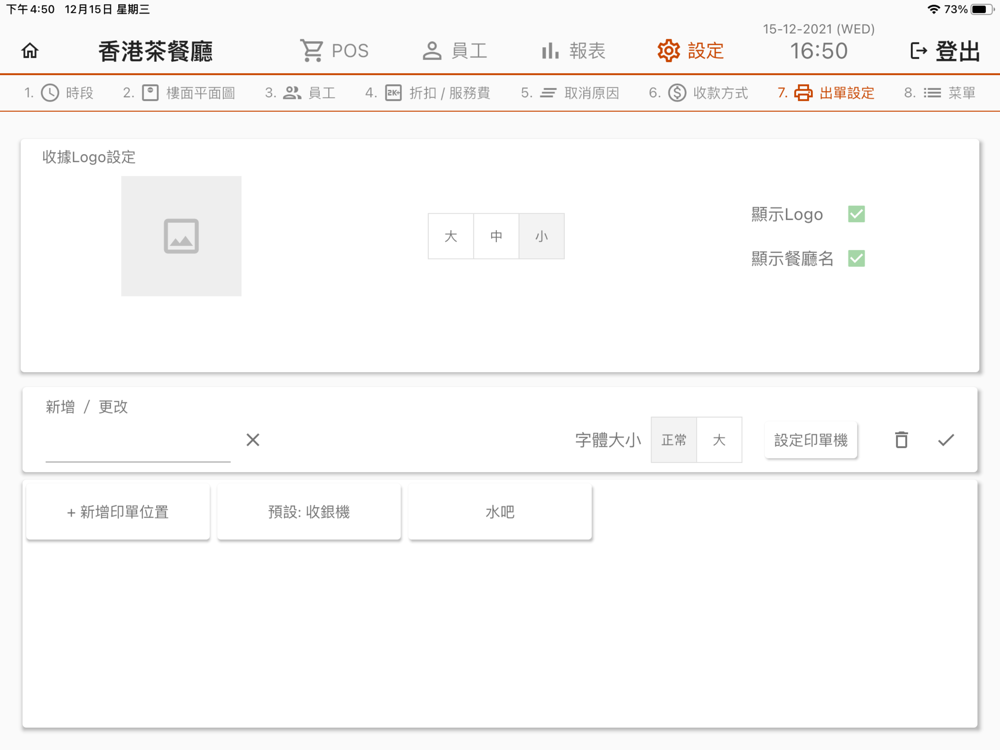Choose 大 logo size
The height and width of the screenshot is (750, 1000).
[451, 236]
